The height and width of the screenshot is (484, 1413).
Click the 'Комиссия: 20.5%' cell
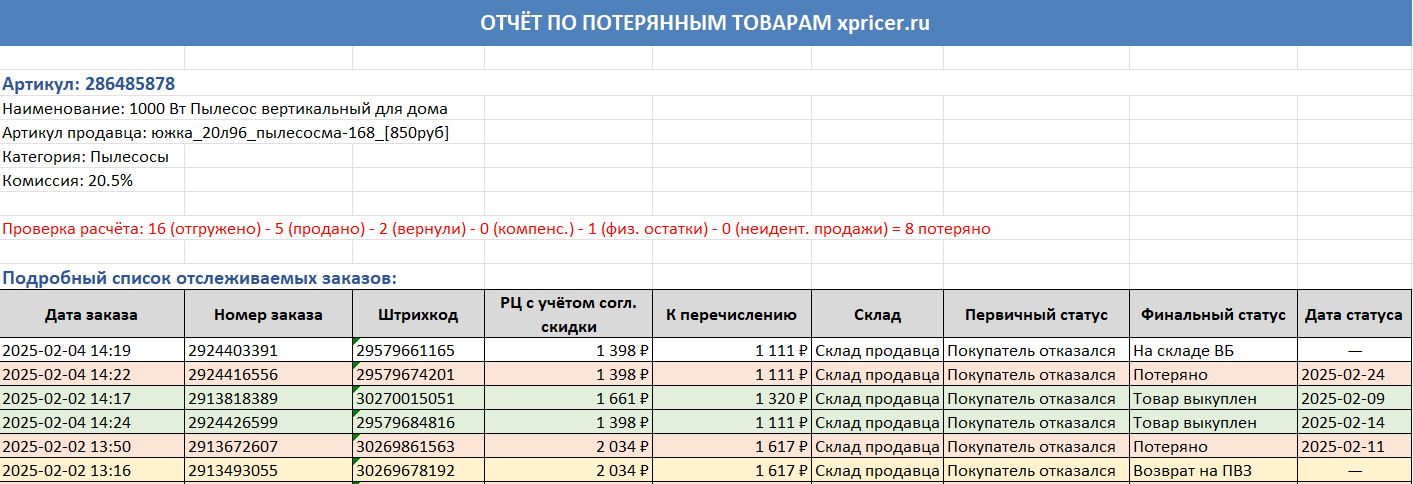68,181
